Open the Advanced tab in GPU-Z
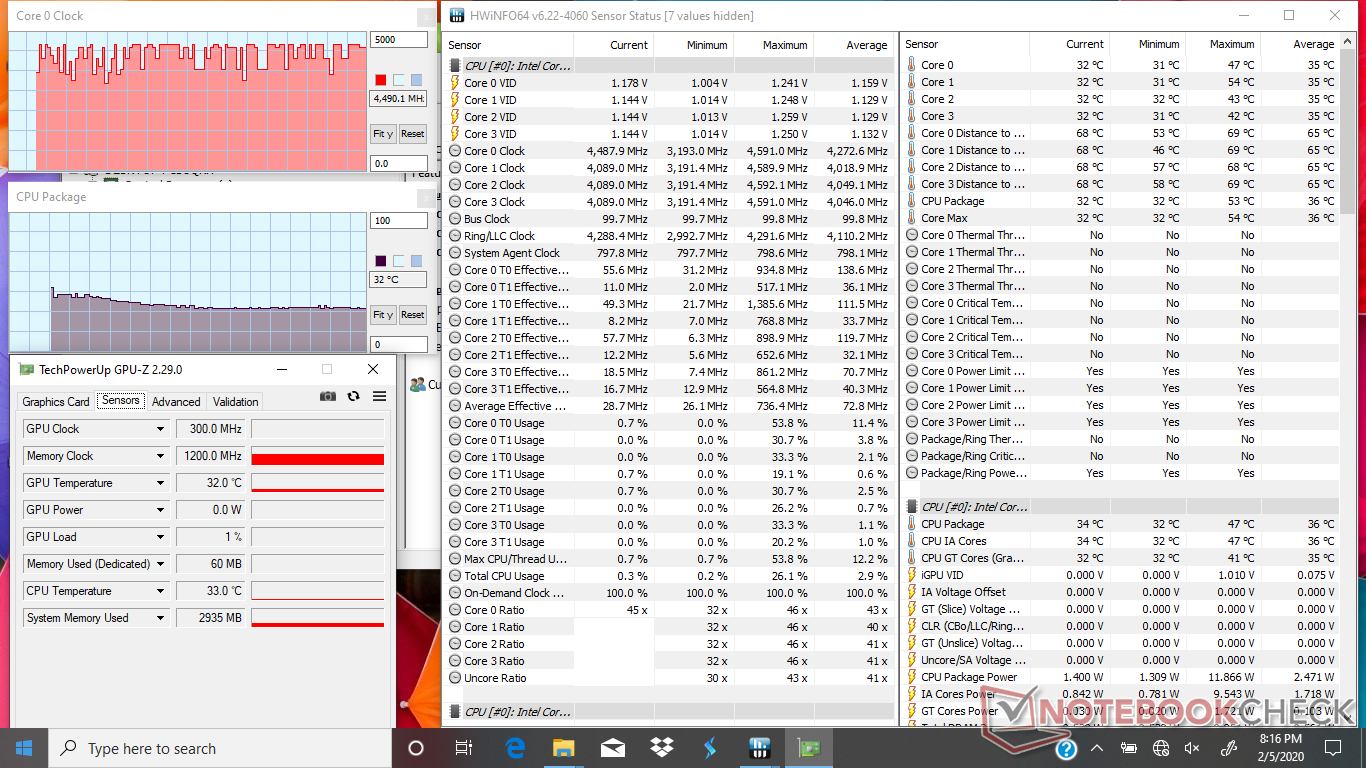The width and height of the screenshot is (1366, 768). (176, 401)
